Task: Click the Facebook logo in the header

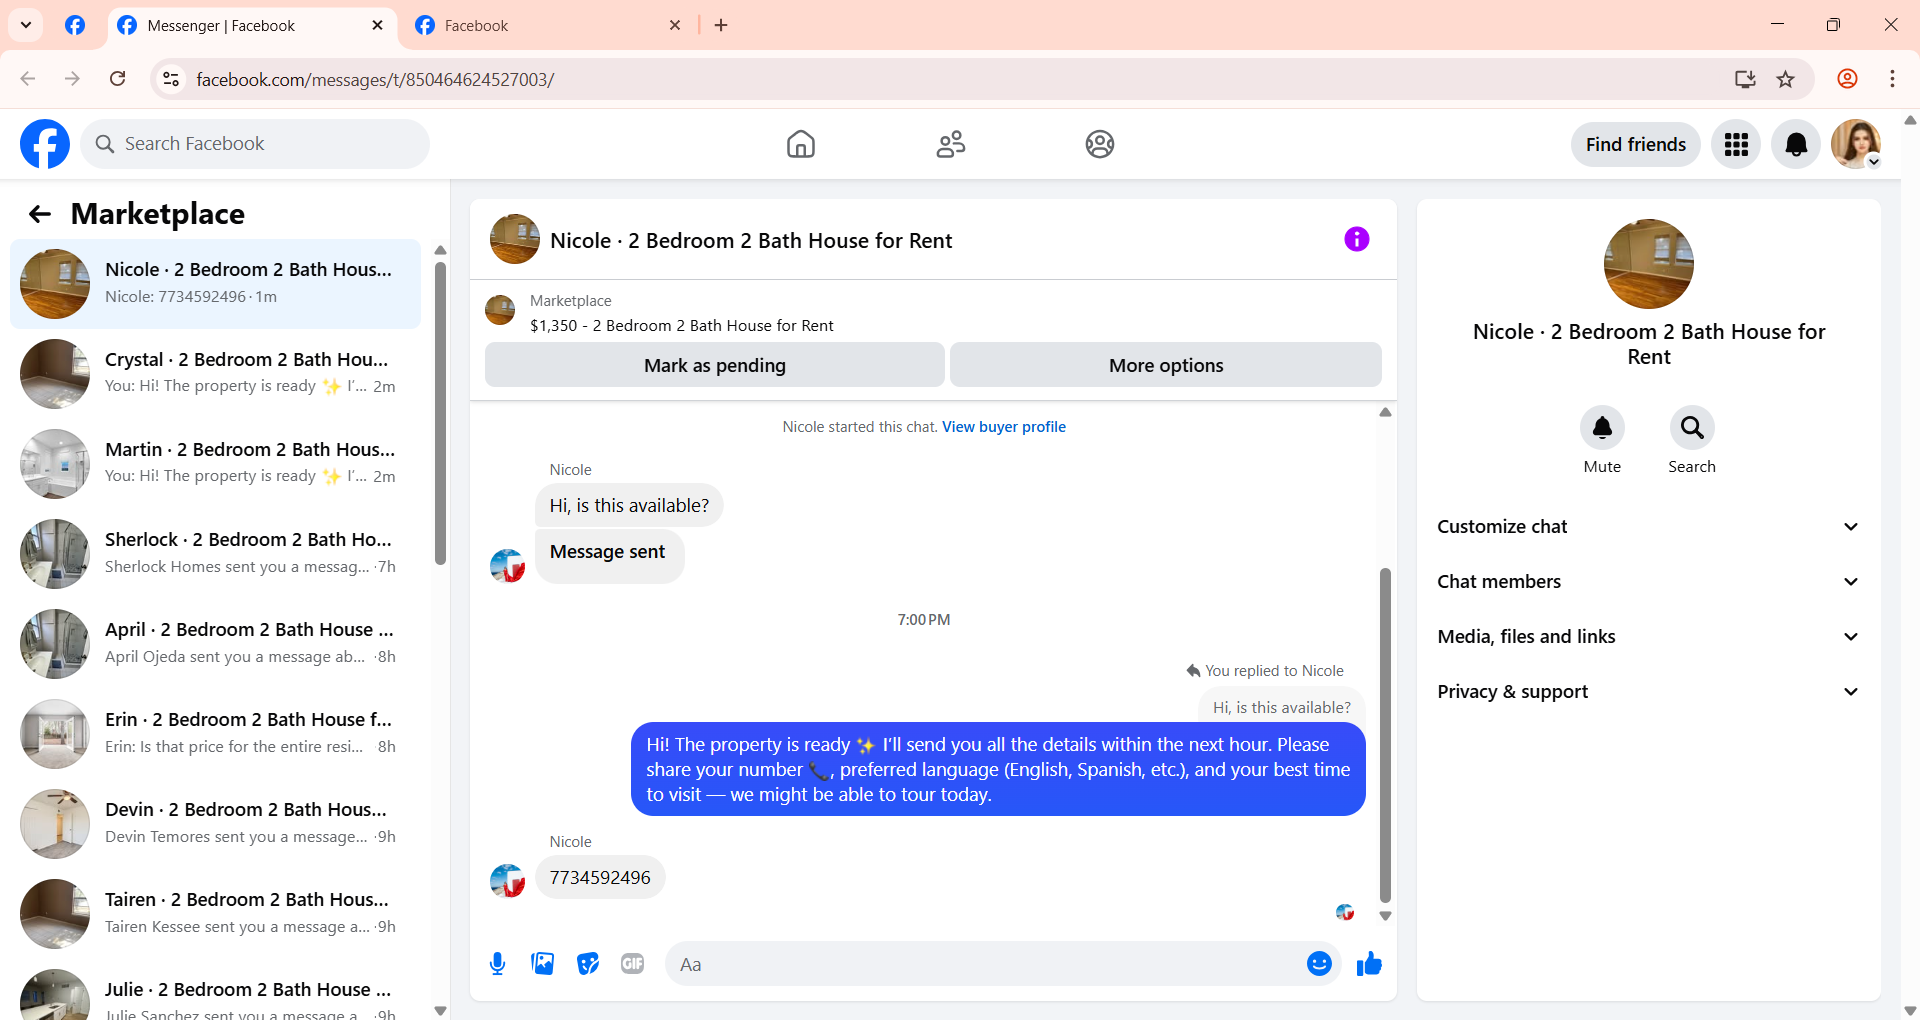Action: [45, 144]
